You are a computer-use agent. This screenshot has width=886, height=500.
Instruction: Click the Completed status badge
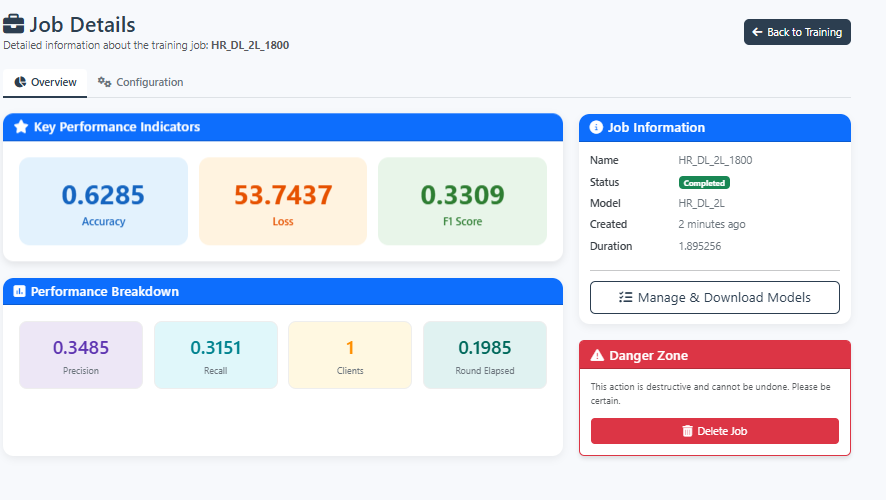[x=704, y=183]
